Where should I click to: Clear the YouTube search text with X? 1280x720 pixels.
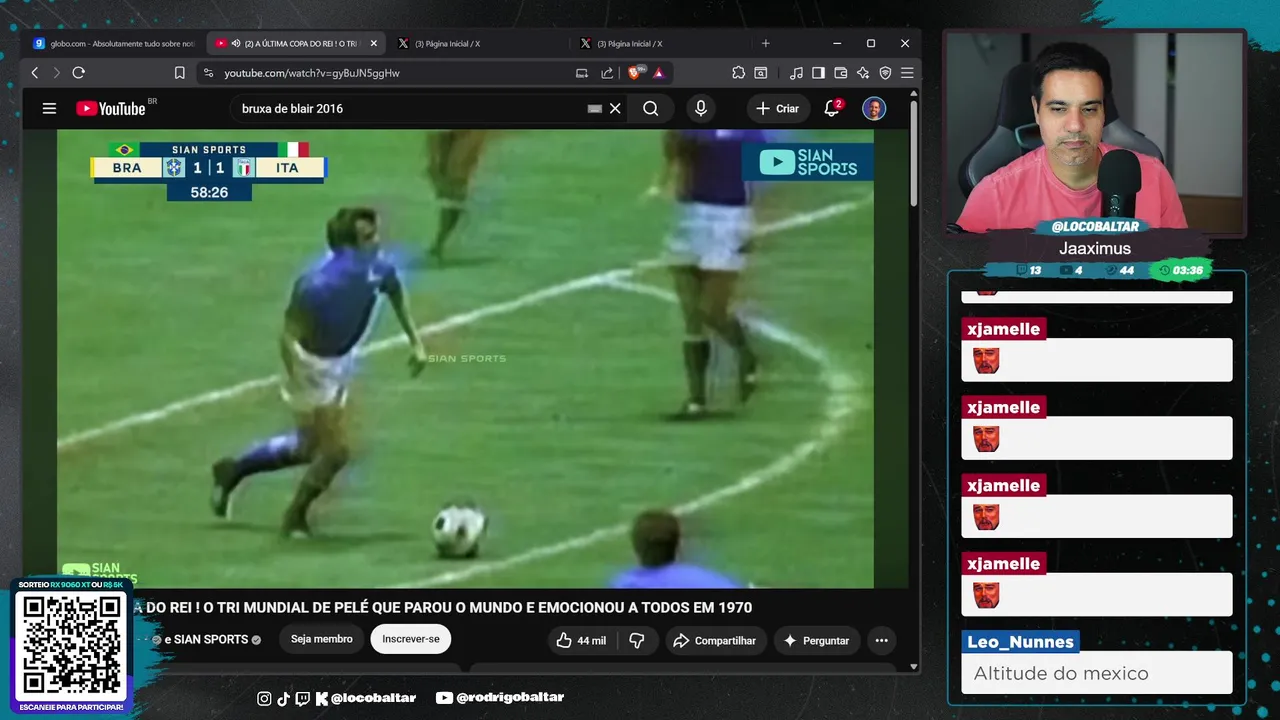615,108
